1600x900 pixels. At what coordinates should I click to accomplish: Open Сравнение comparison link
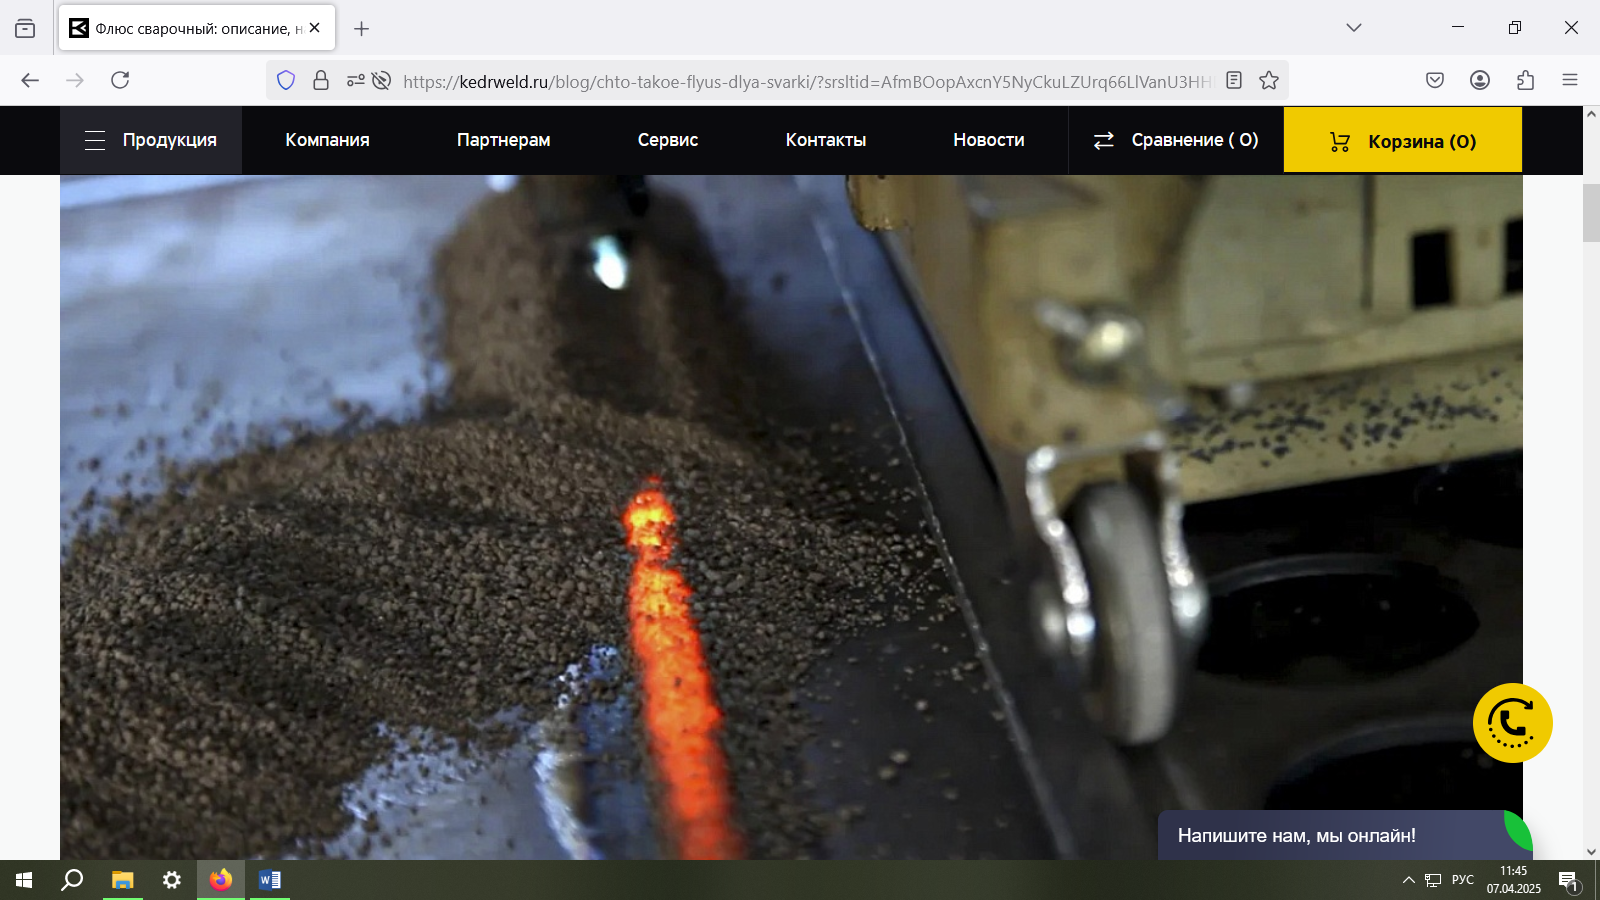point(1176,141)
